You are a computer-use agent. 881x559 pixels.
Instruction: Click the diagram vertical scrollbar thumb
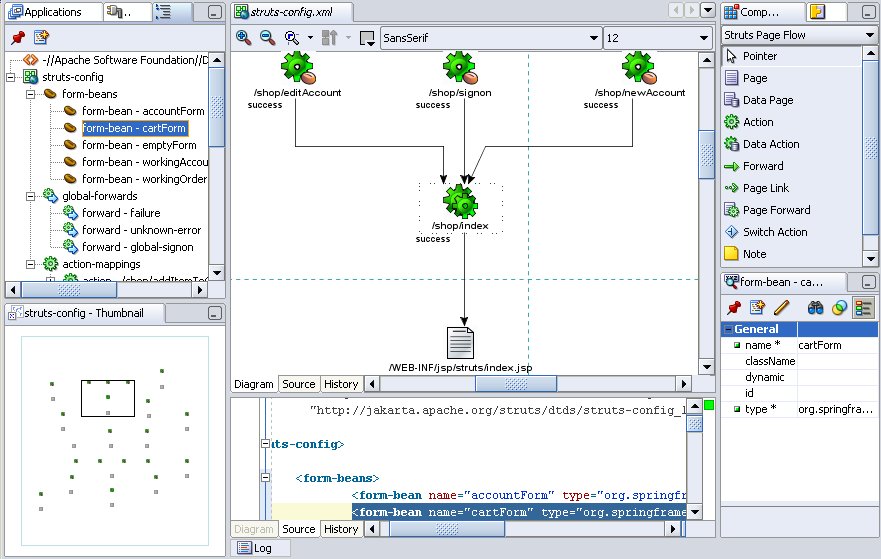click(x=706, y=154)
